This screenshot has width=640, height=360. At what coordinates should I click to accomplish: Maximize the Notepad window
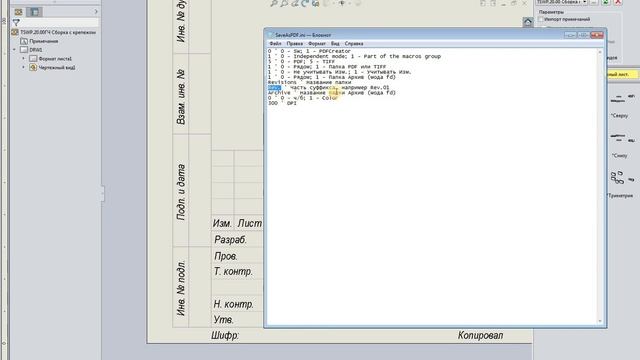point(583,35)
